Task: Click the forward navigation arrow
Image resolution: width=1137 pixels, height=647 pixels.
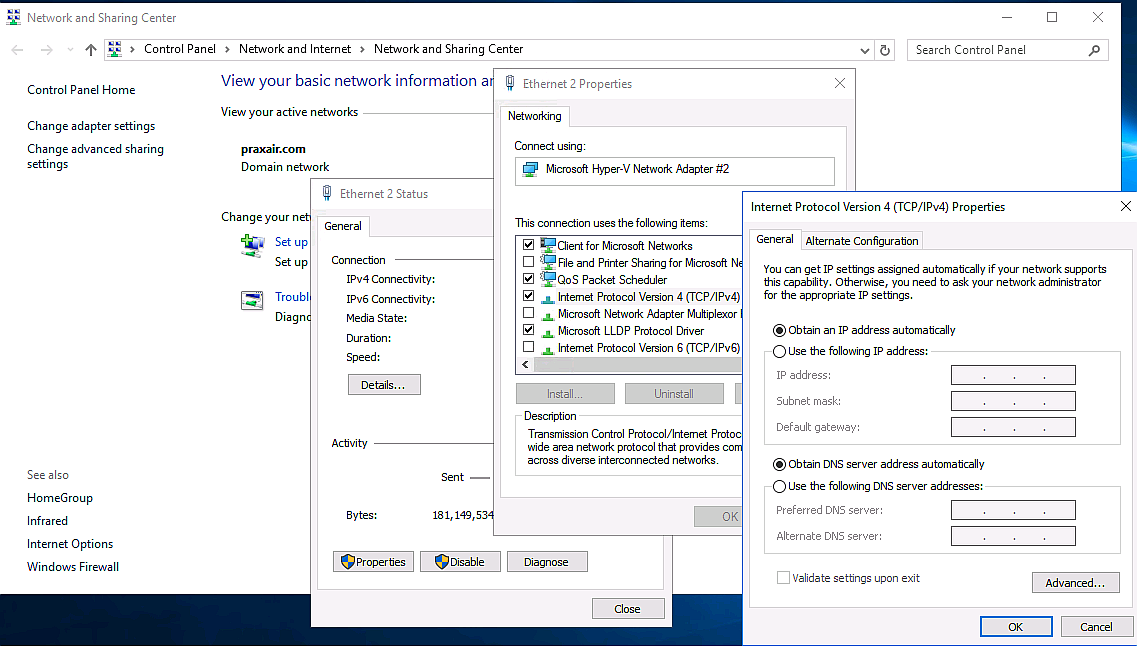Action: pos(46,49)
